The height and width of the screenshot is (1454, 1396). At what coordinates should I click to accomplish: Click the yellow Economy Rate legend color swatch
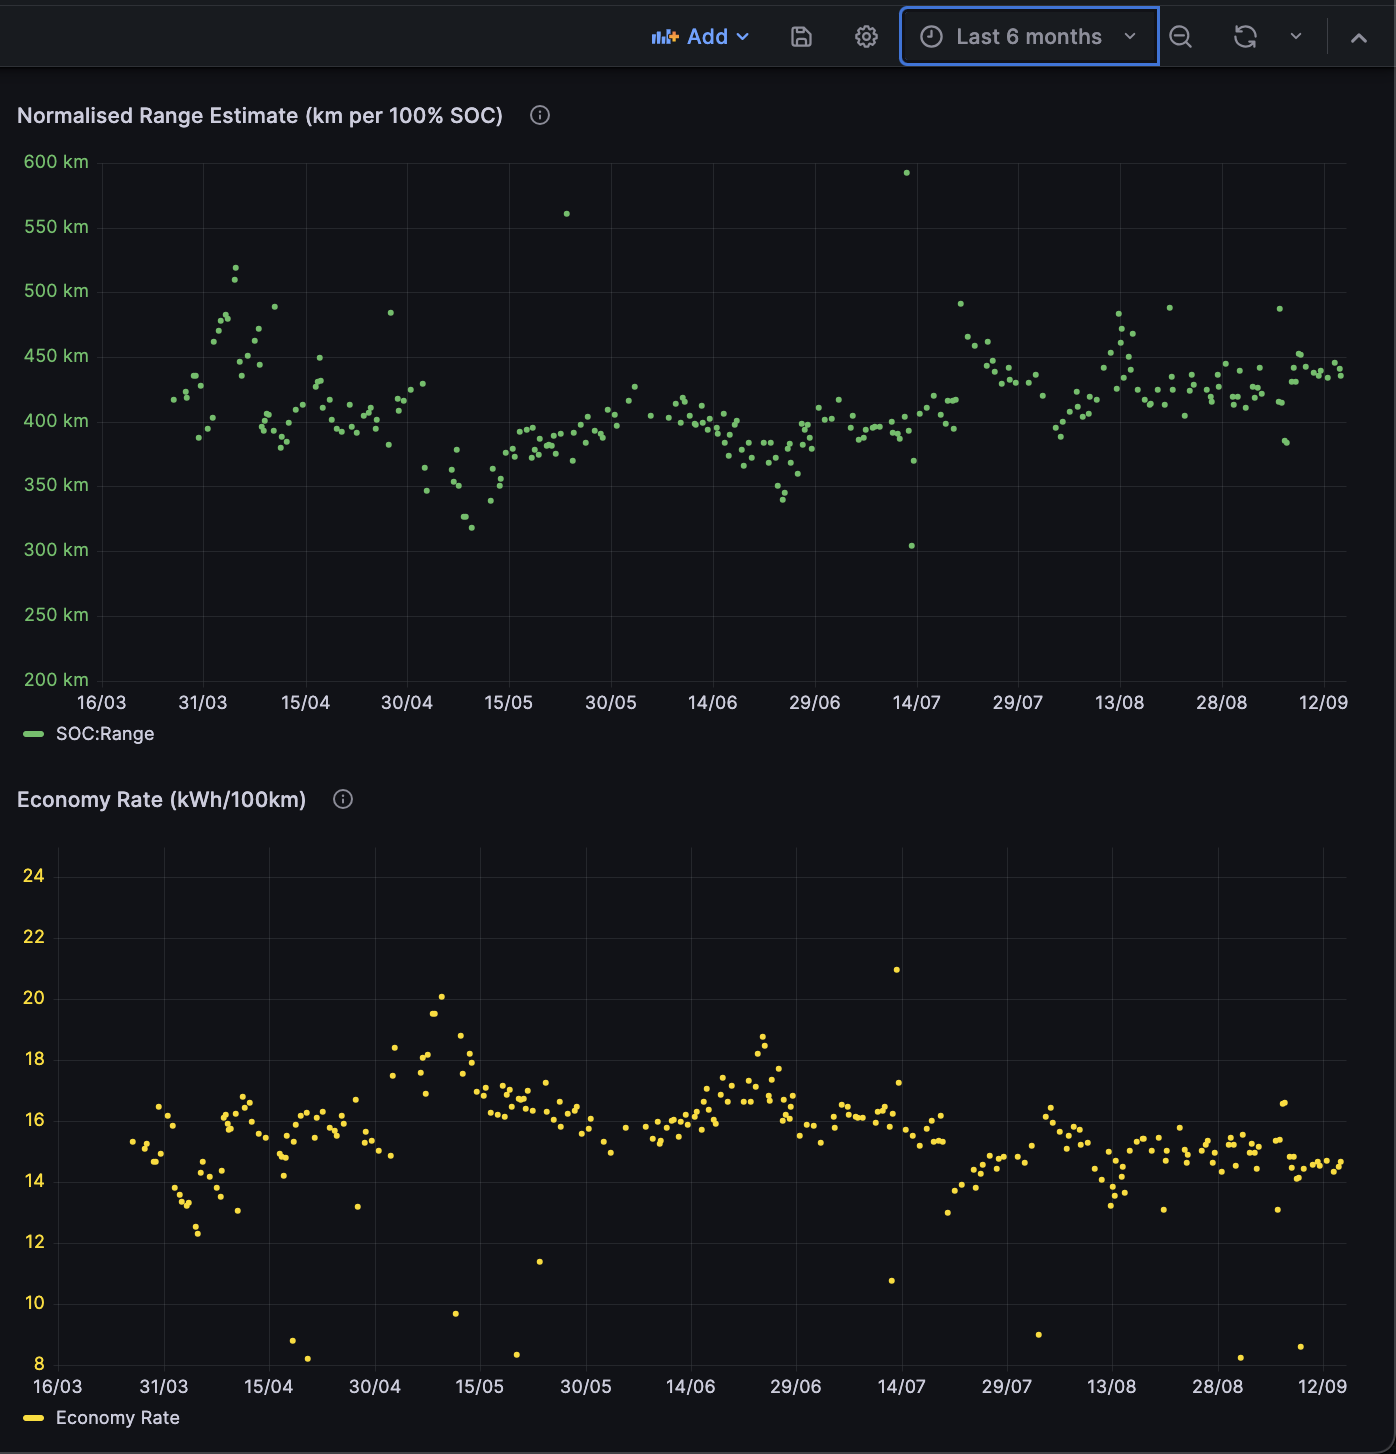(33, 1418)
